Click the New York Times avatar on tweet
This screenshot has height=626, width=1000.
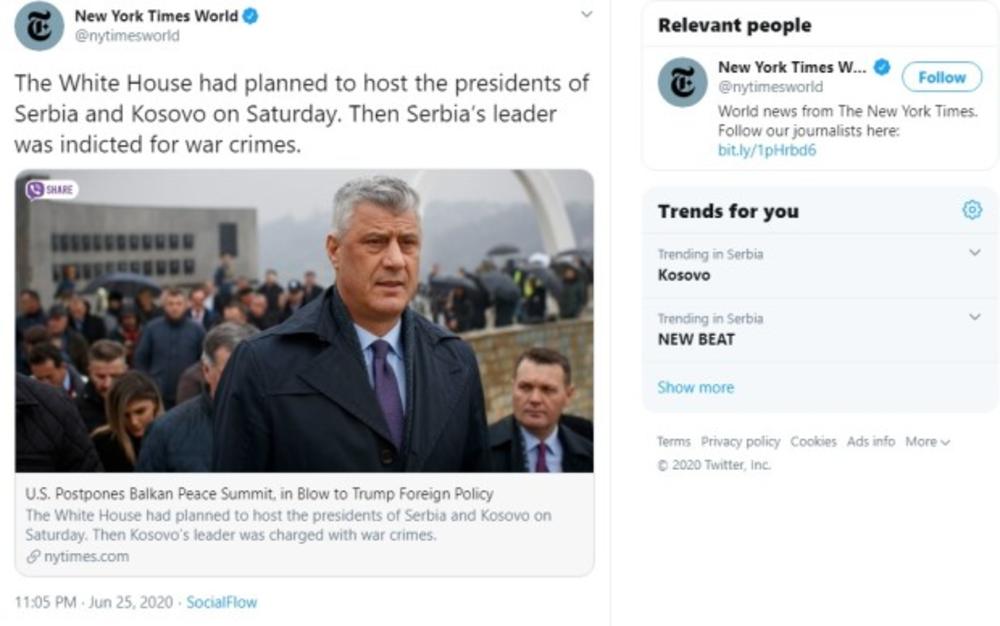point(39,25)
